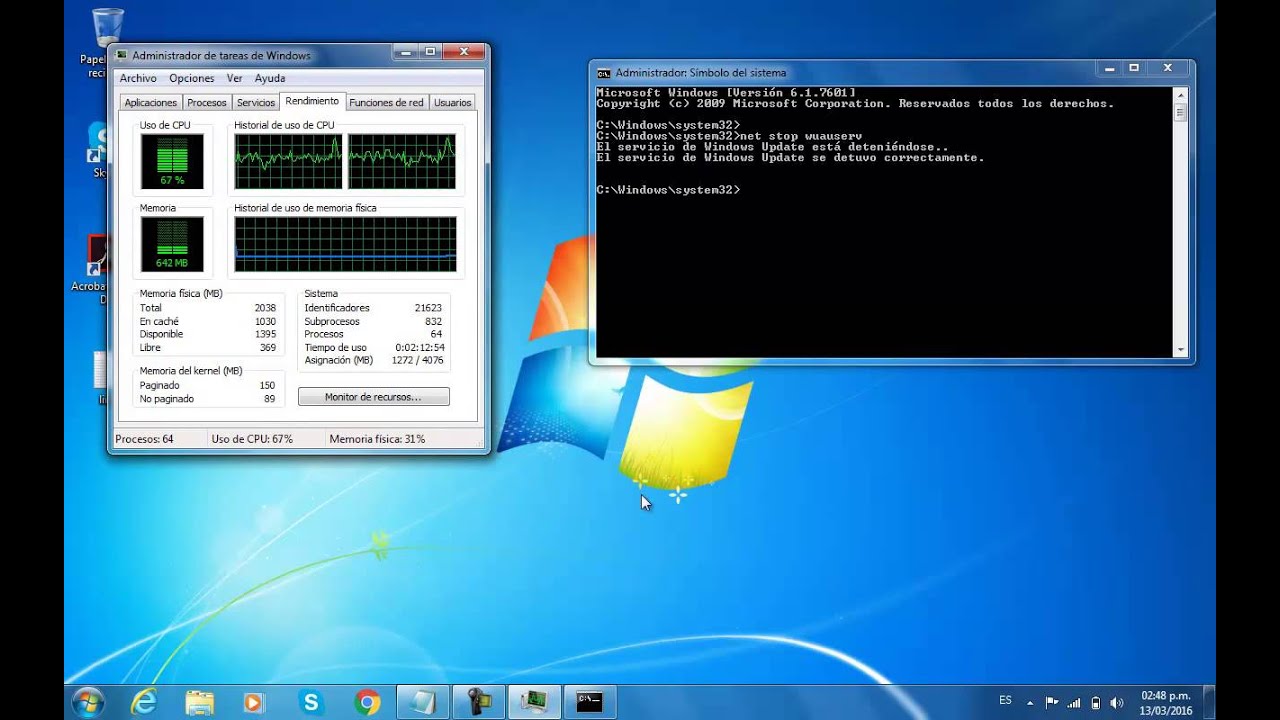Click the Disponible 1395 value
Image resolution: width=1280 pixels, height=720 pixels.
tap(265, 334)
